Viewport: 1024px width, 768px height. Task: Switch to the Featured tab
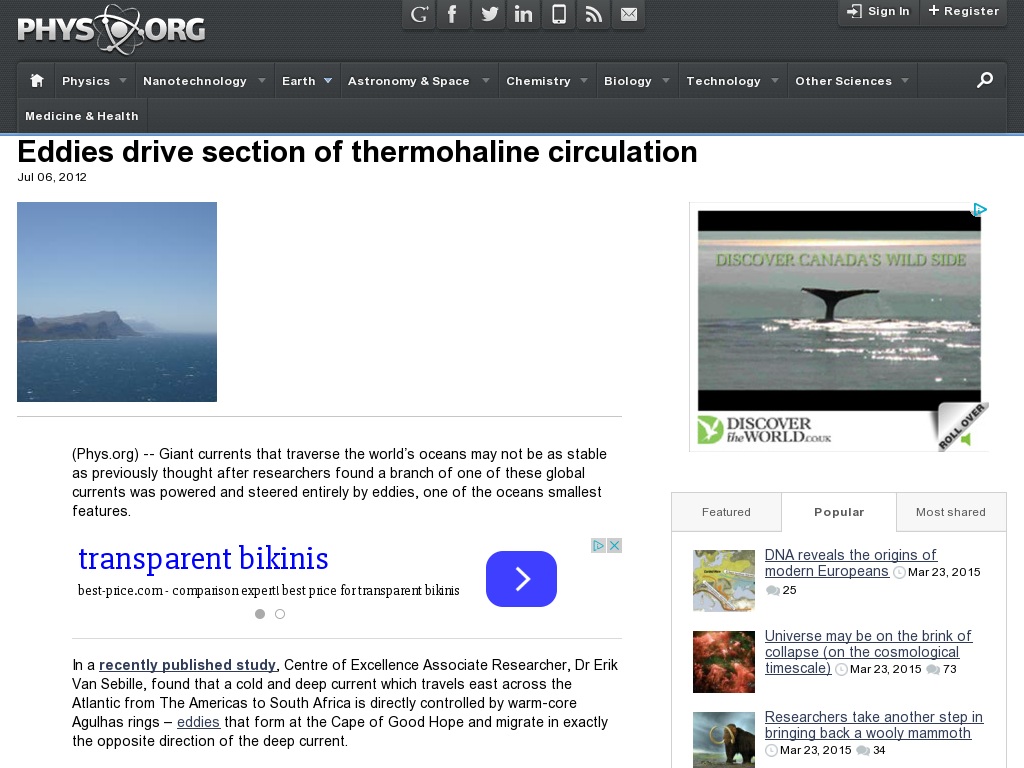(x=726, y=512)
